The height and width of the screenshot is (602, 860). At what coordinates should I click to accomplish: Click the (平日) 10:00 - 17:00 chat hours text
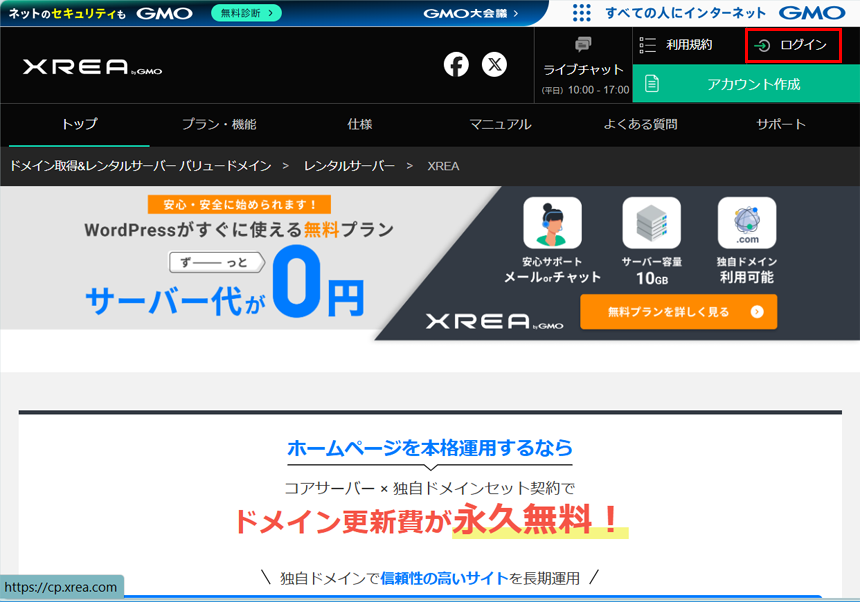(585, 90)
